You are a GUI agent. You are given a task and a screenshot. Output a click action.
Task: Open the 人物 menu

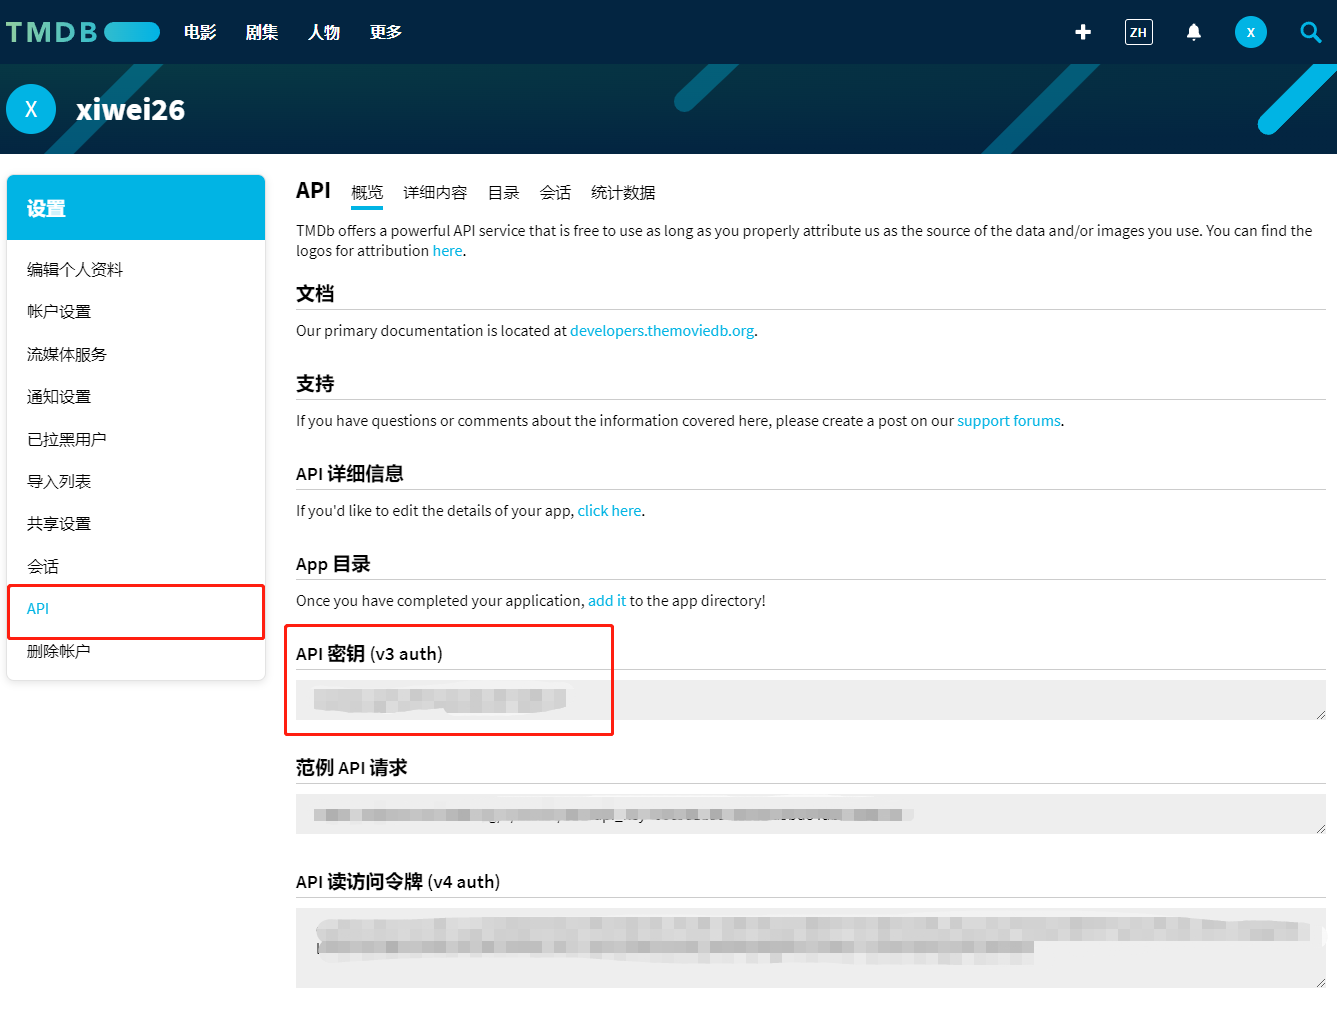coord(324,32)
